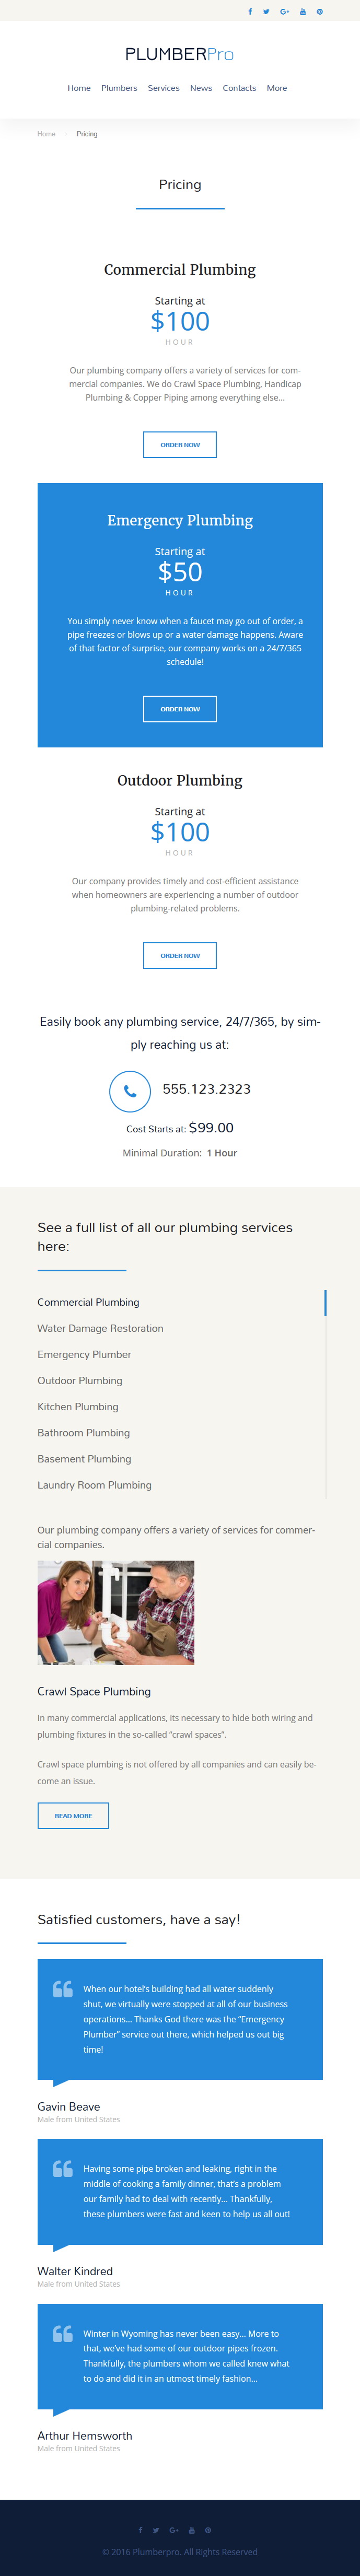Viewport: 360px width, 2576px height.
Task: Open the Pinterest icon in the top bar
Action: (320, 12)
